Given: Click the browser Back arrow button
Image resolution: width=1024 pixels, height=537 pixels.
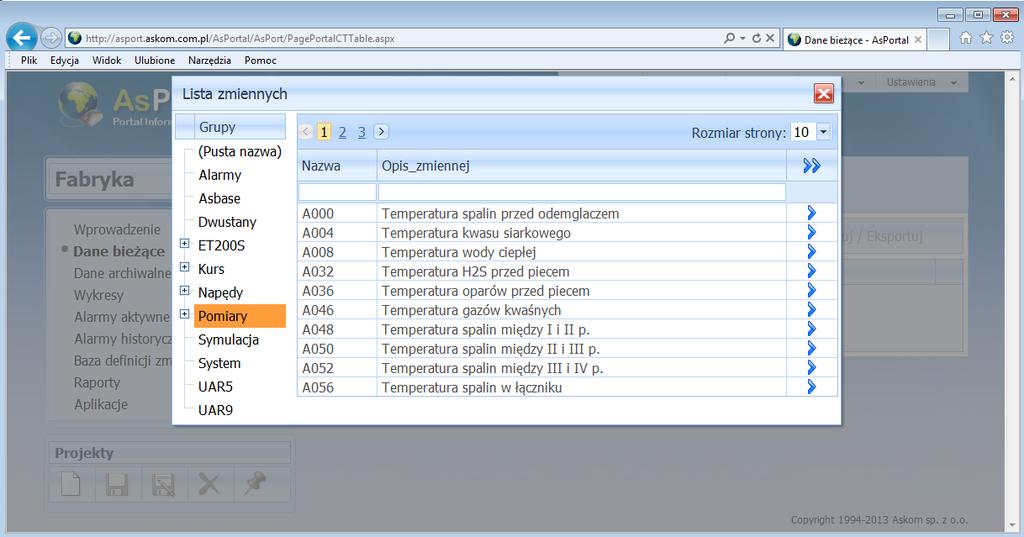Looking at the screenshot, I should pos(22,38).
